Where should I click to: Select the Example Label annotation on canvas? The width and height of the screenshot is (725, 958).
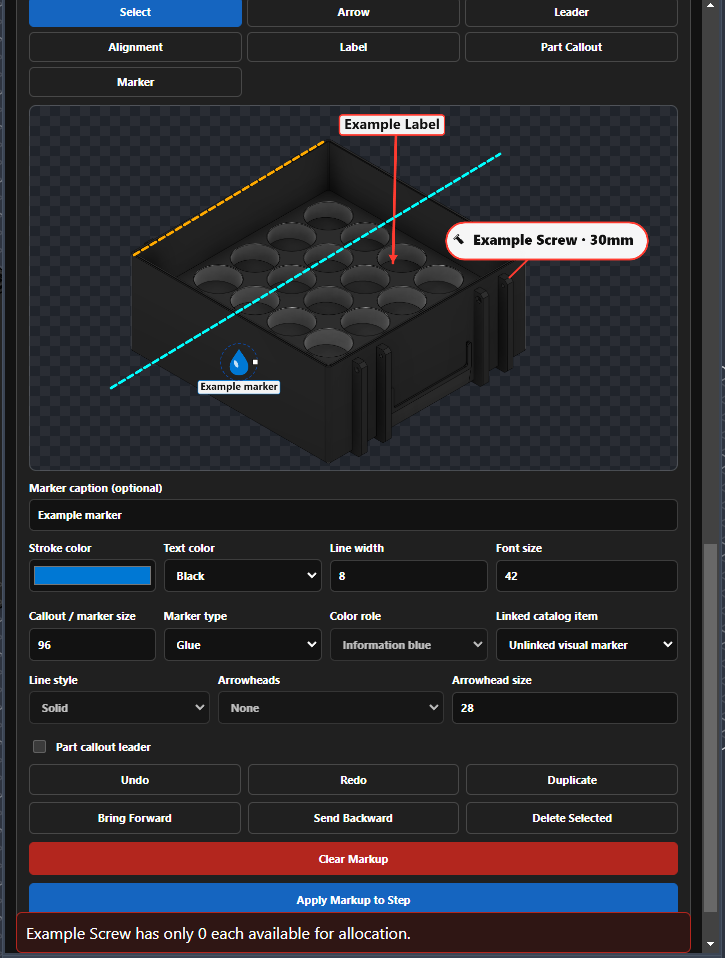[x=392, y=125]
